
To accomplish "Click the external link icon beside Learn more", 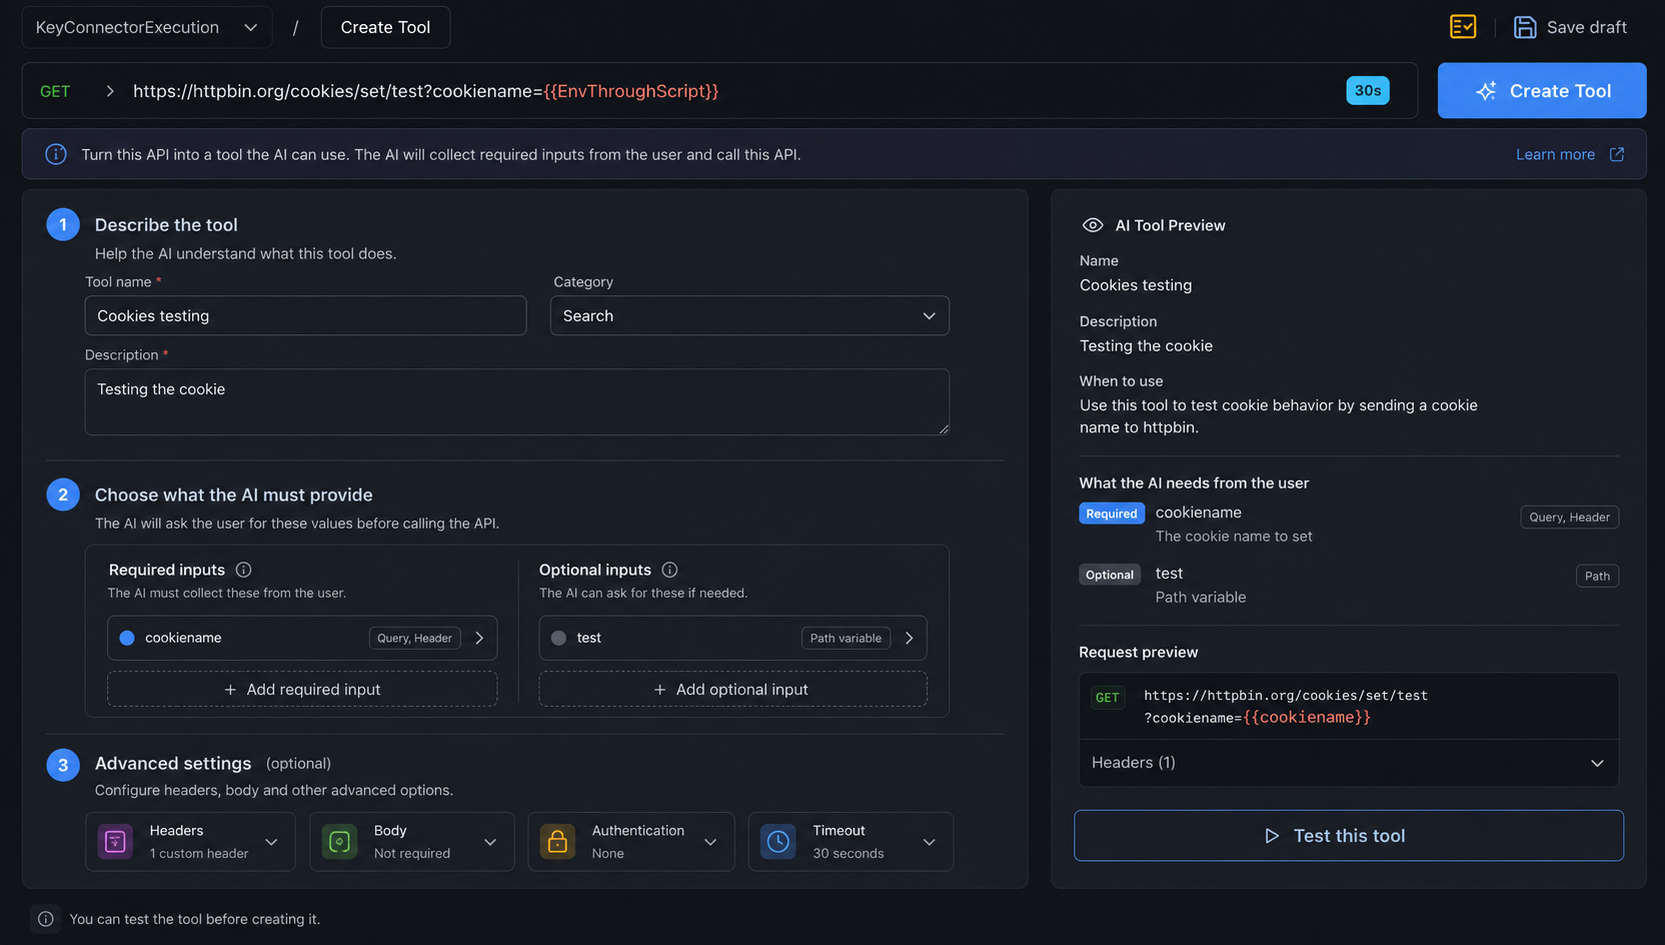I will pos(1616,154).
